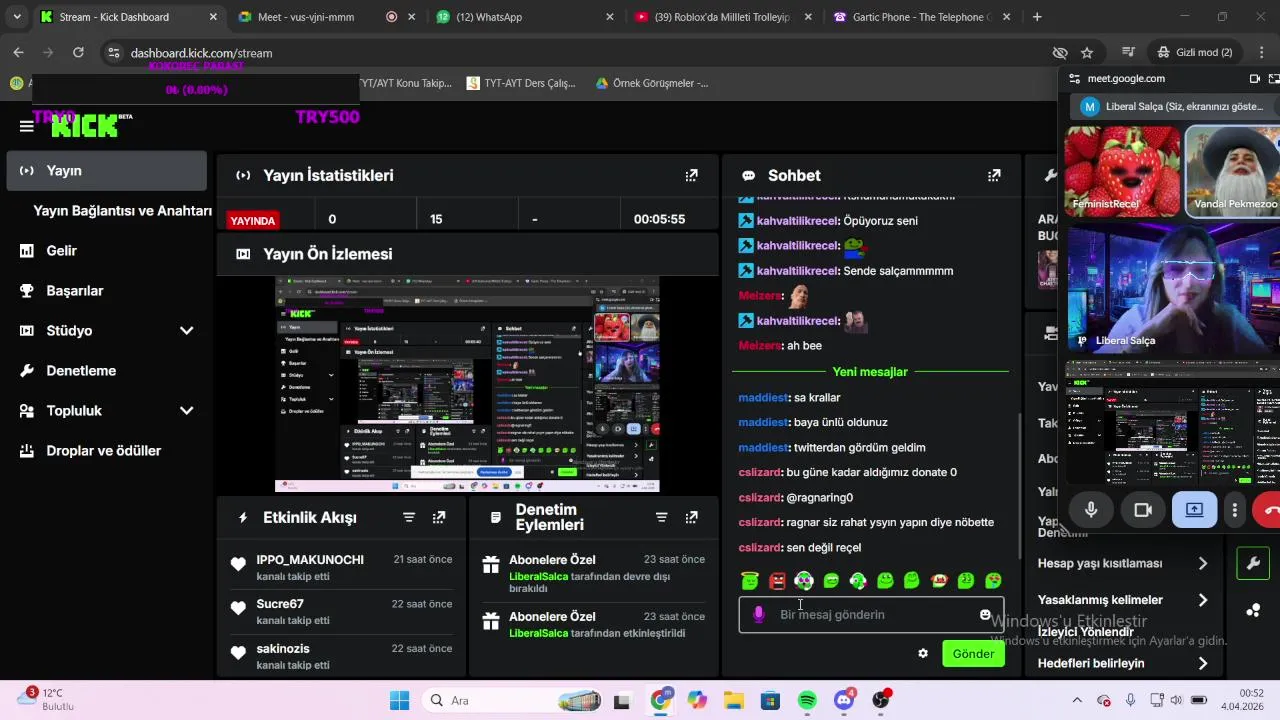The image size is (1280, 720).
Task: Open more options in Meet window
Action: 1235,510
